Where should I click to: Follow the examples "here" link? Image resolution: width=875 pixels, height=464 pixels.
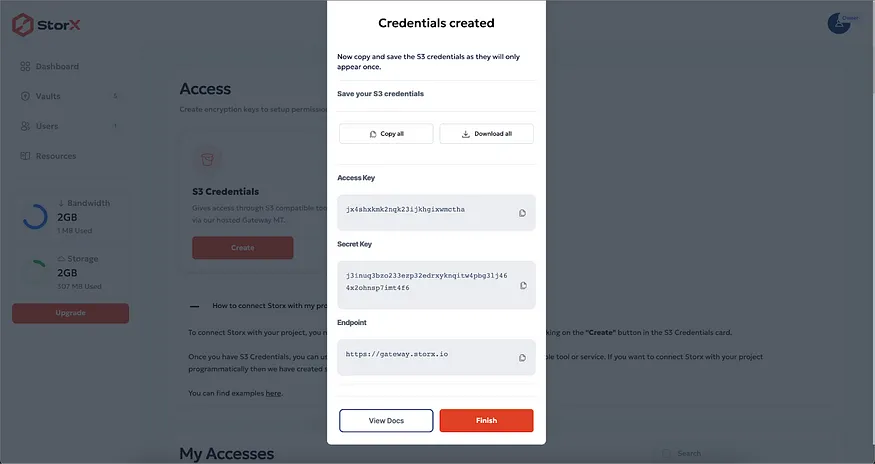click(273, 394)
